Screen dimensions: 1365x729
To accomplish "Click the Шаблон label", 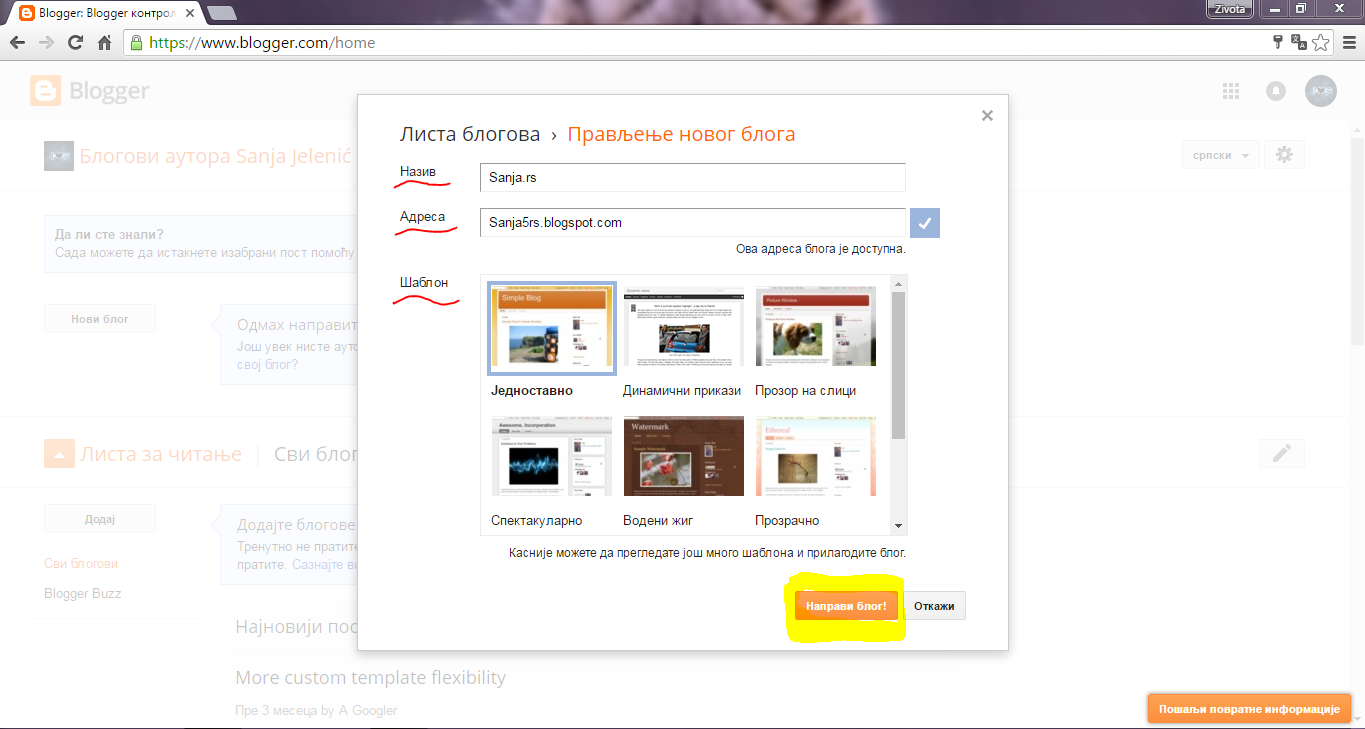I will click(x=424, y=283).
